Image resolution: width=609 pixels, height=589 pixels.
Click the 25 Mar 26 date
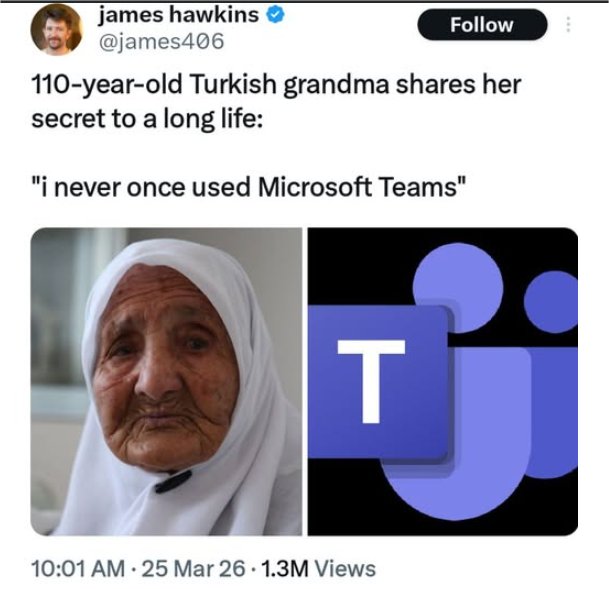pyautogui.click(x=193, y=568)
